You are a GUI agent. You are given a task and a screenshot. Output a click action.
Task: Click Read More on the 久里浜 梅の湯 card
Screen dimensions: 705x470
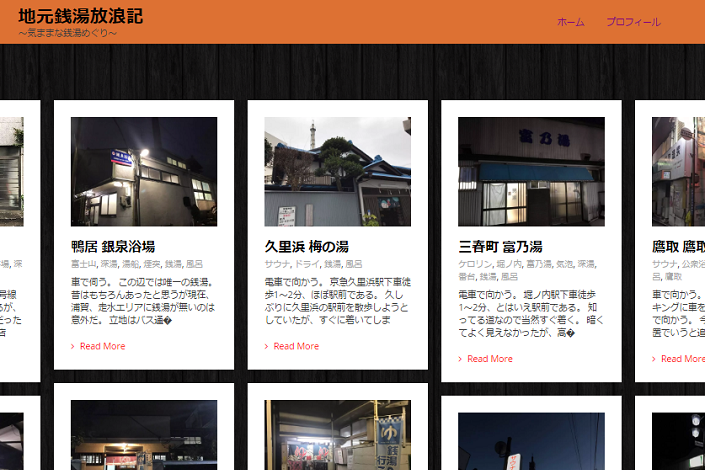pyautogui.click(x=296, y=346)
